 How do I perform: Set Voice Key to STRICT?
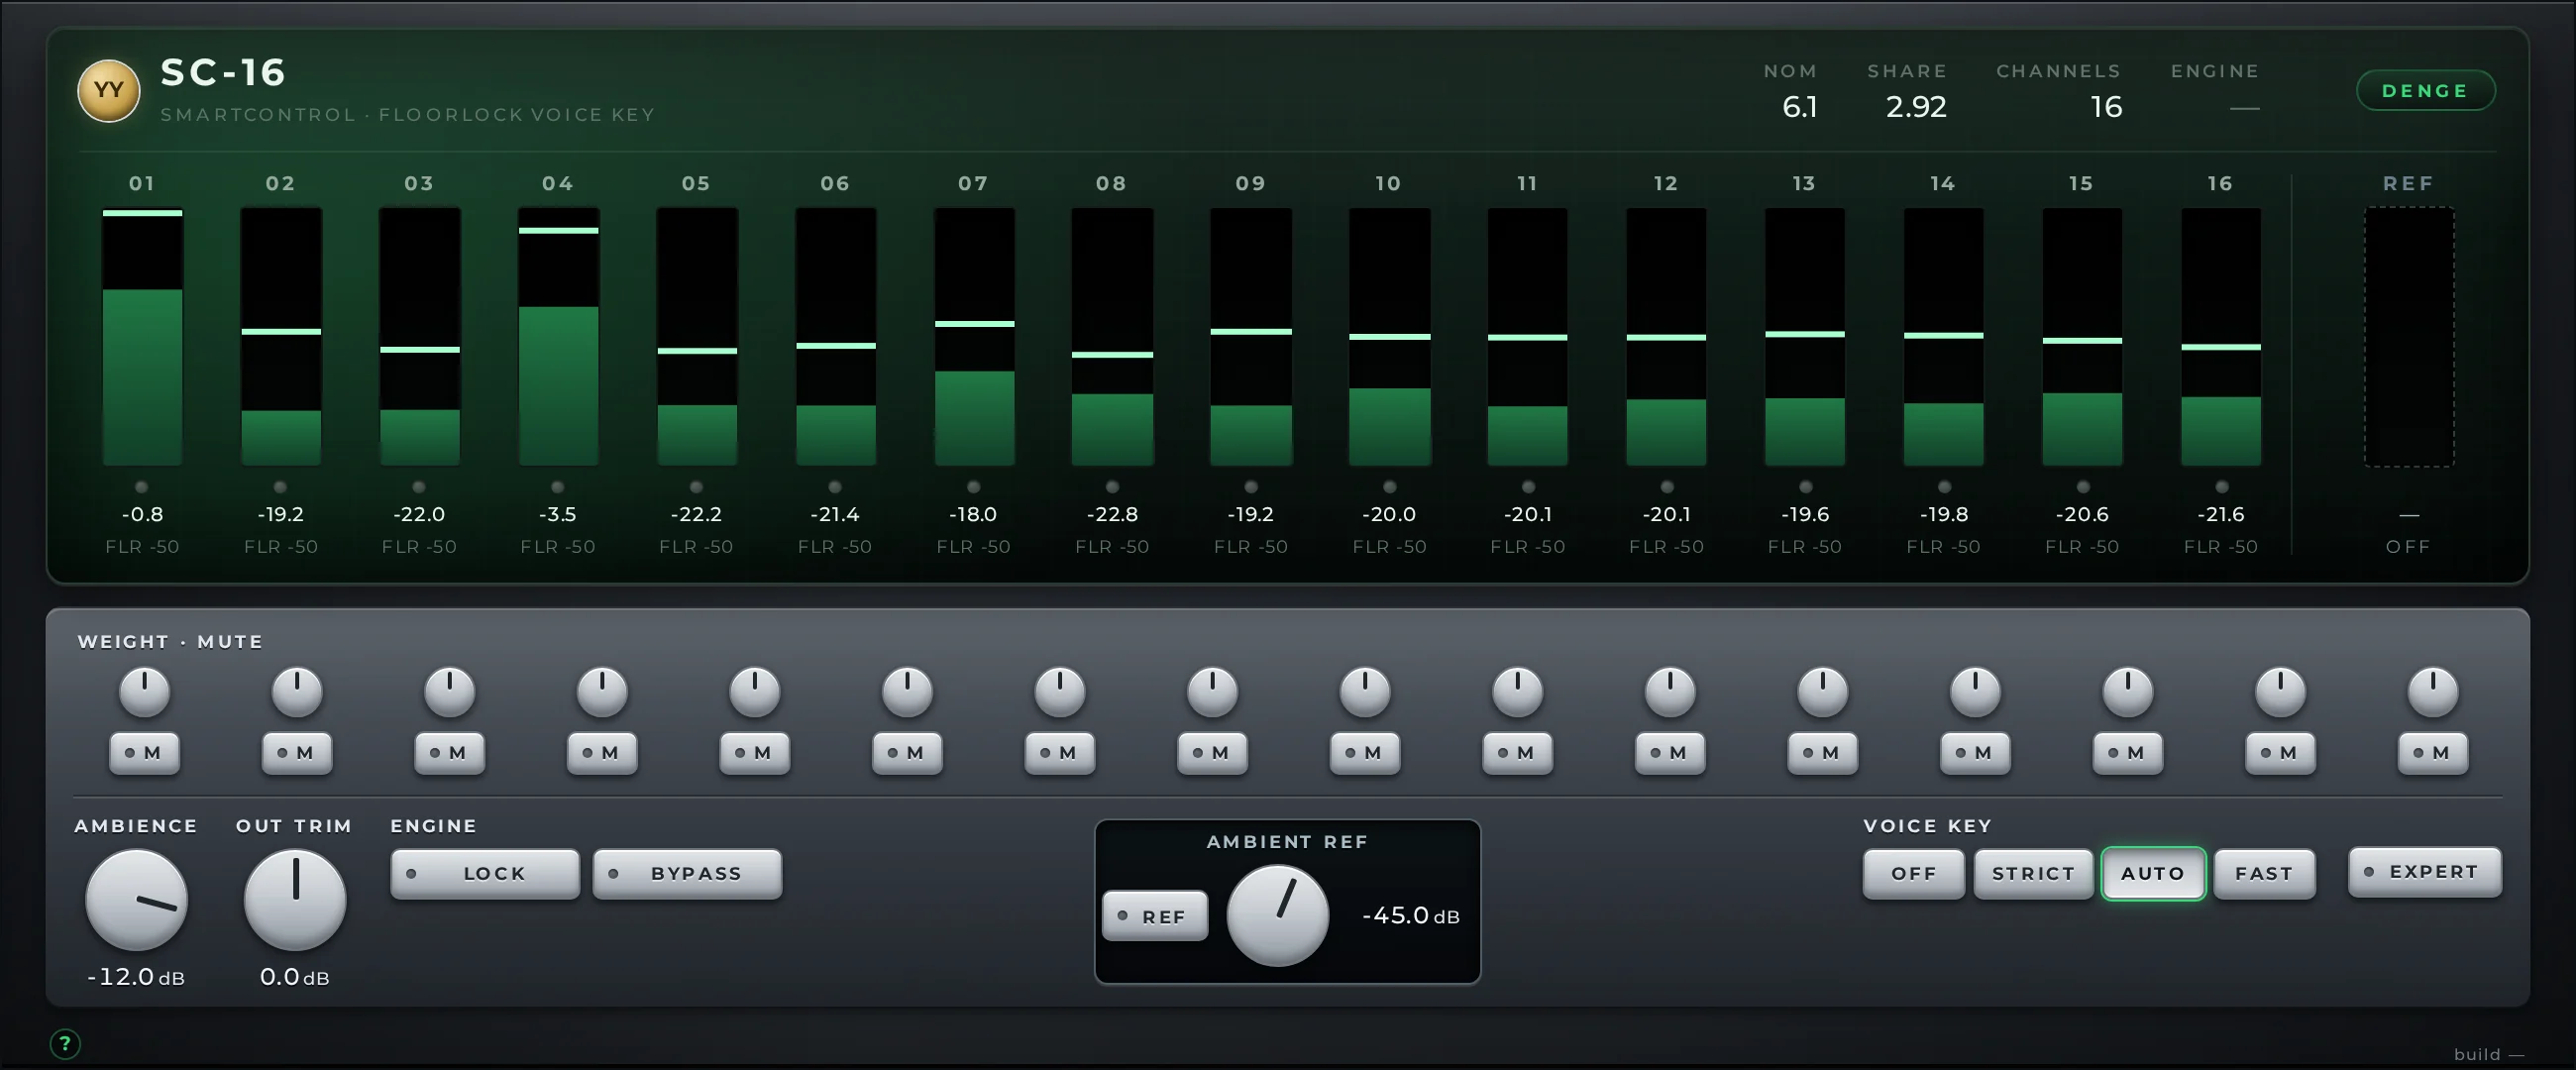click(x=2033, y=874)
